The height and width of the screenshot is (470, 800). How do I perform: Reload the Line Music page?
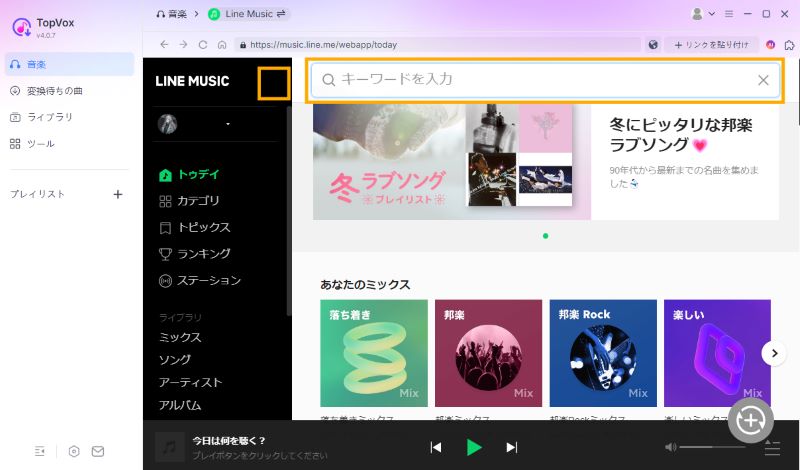[x=203, y=45]
